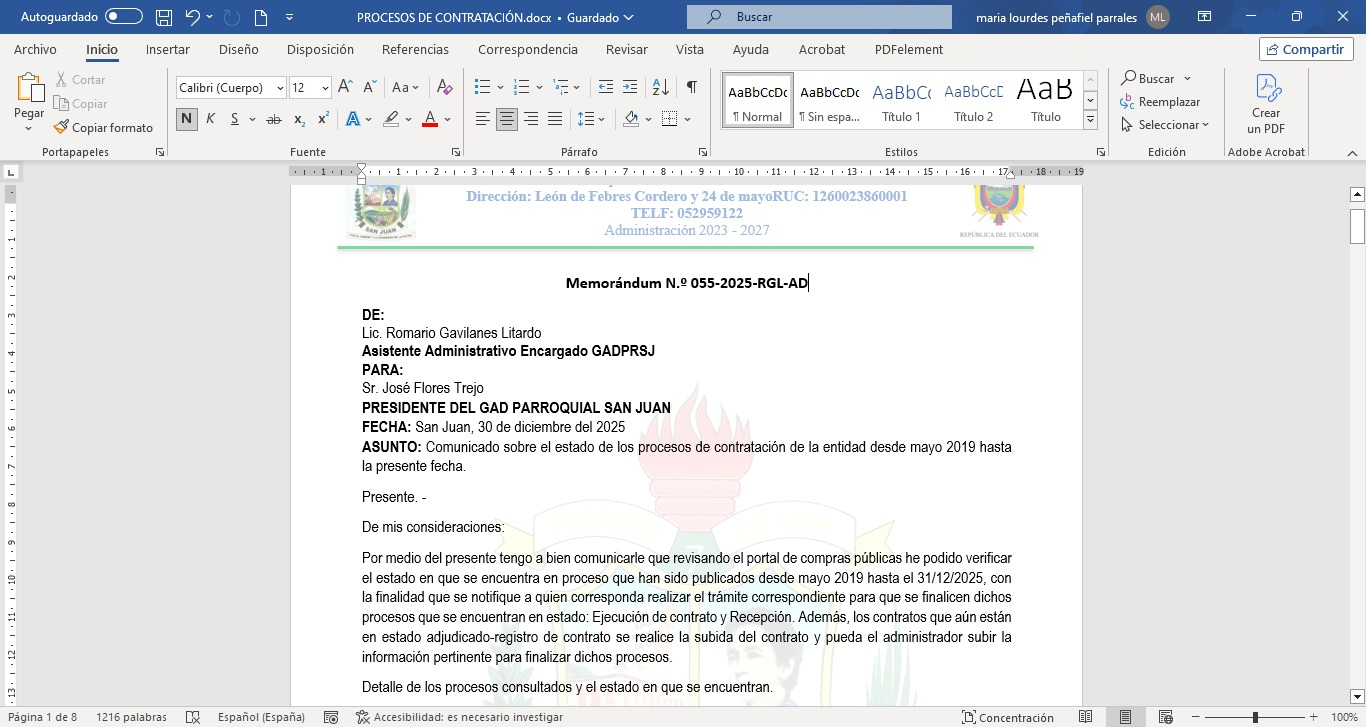Toggle bold formatting (N button)
This screenshot has width=1366, height=727.
(x=187, y=119)
